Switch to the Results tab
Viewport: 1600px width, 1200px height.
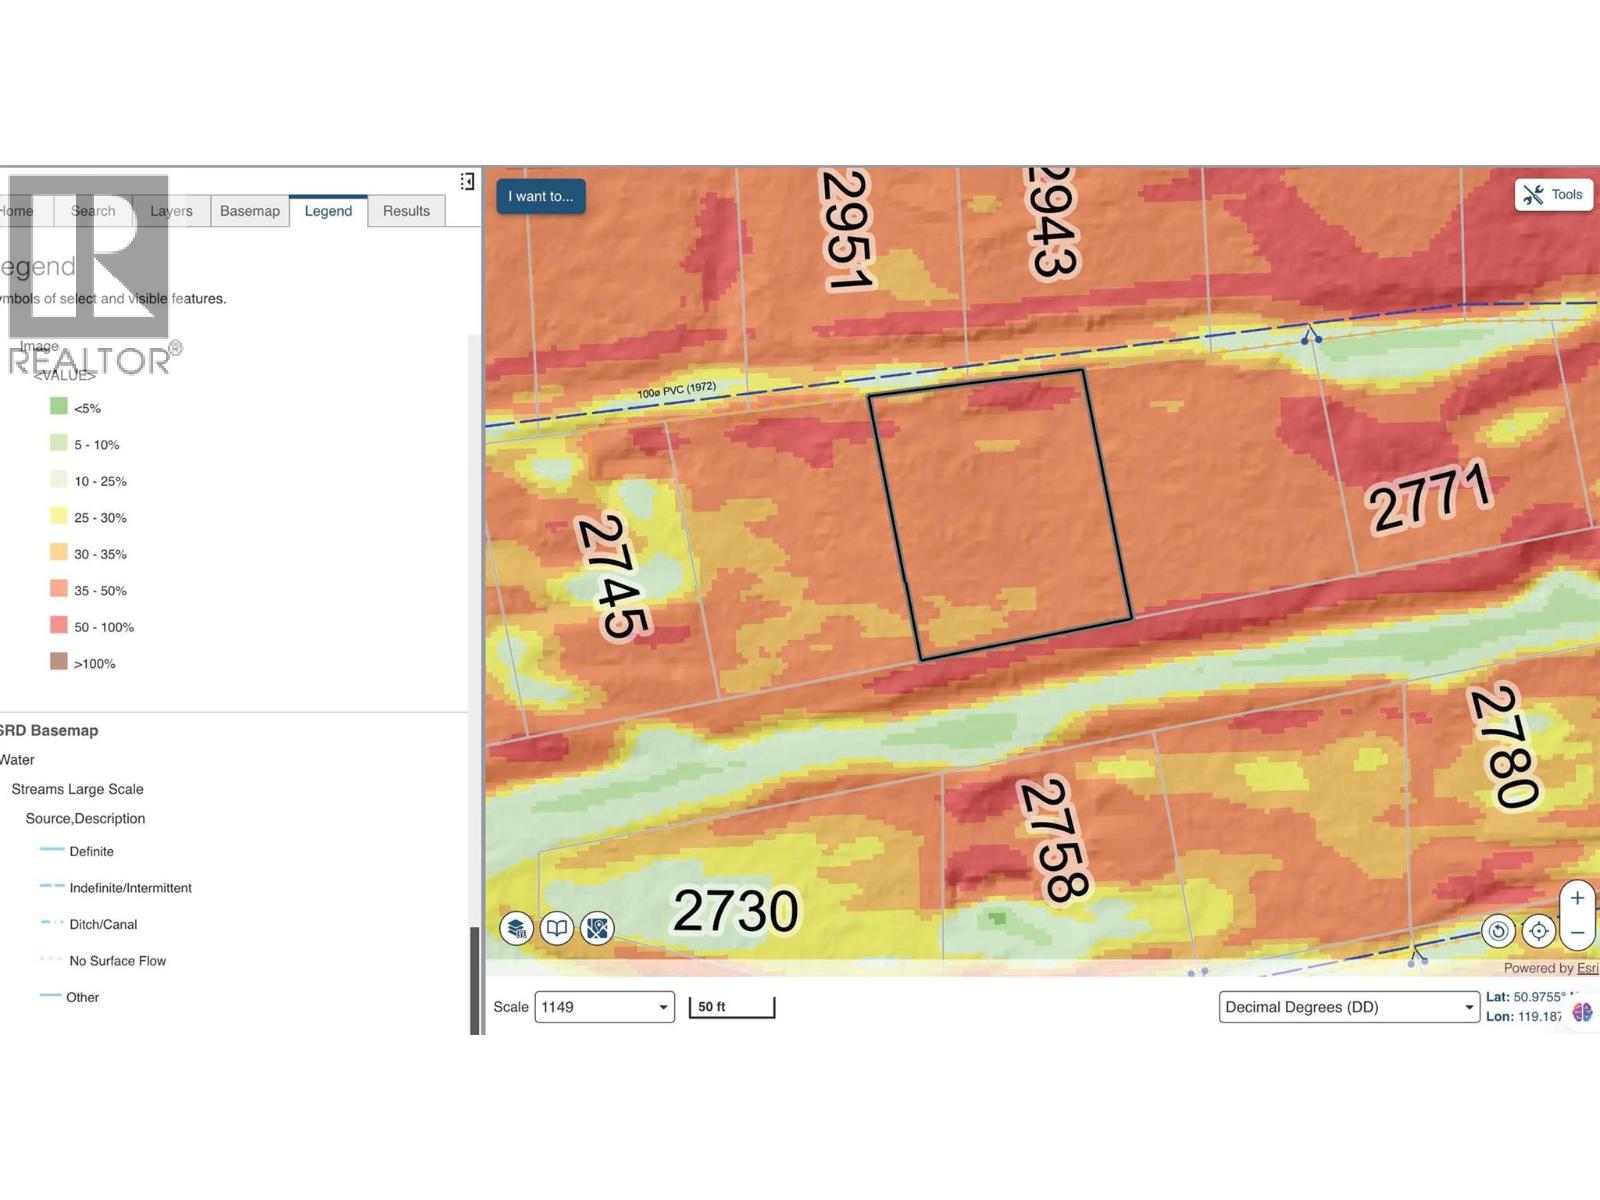click(406, 211)
